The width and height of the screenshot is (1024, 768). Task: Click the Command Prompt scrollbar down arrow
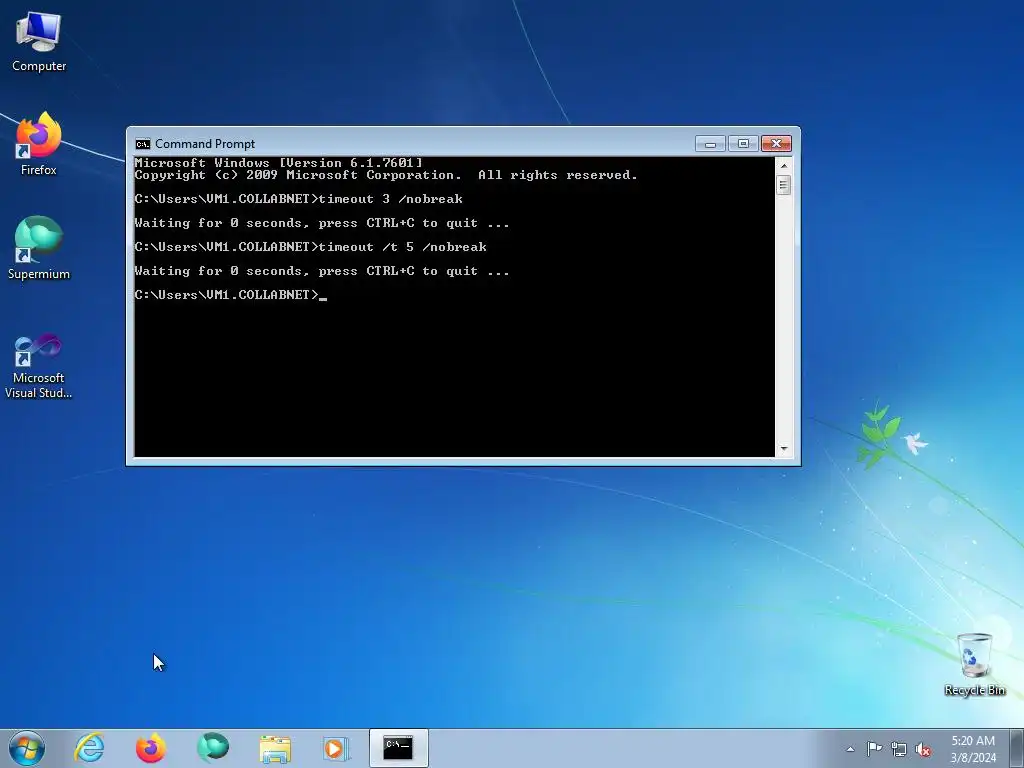click(x=784, y=449)
